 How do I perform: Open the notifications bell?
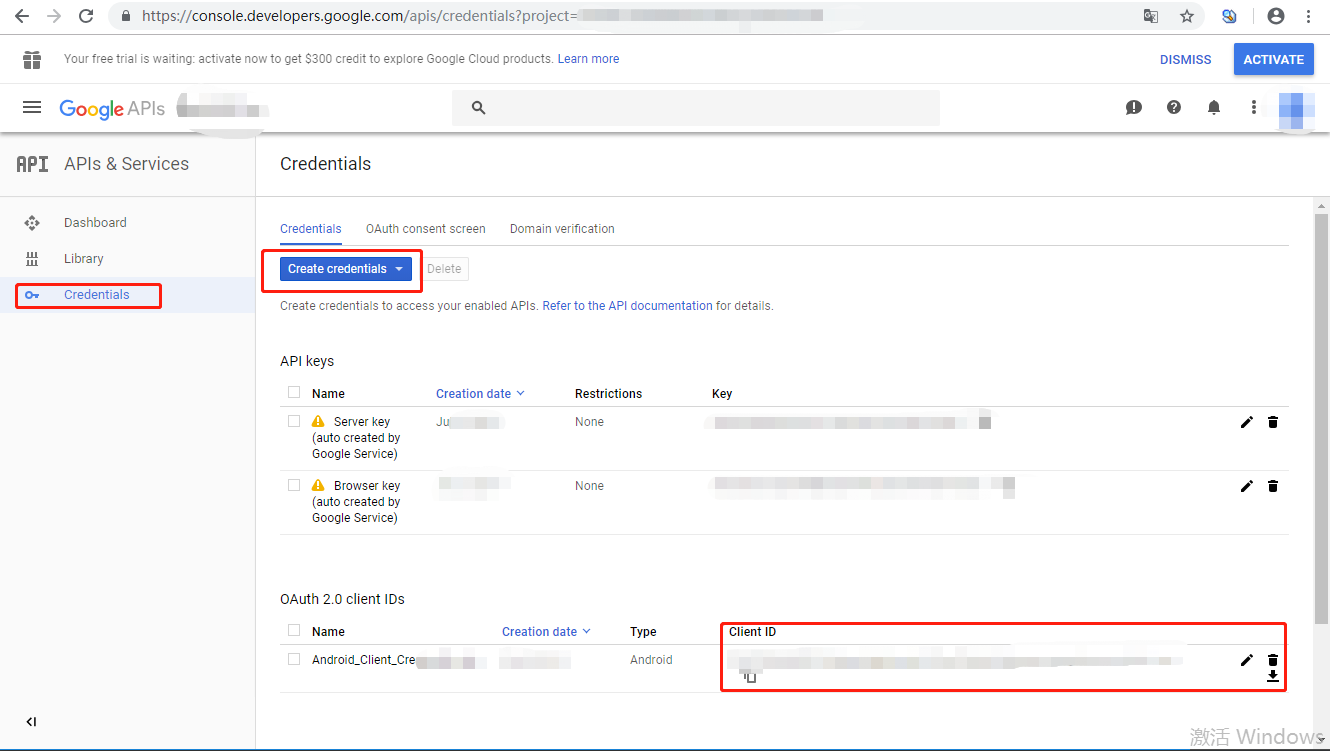[1214, 107]
